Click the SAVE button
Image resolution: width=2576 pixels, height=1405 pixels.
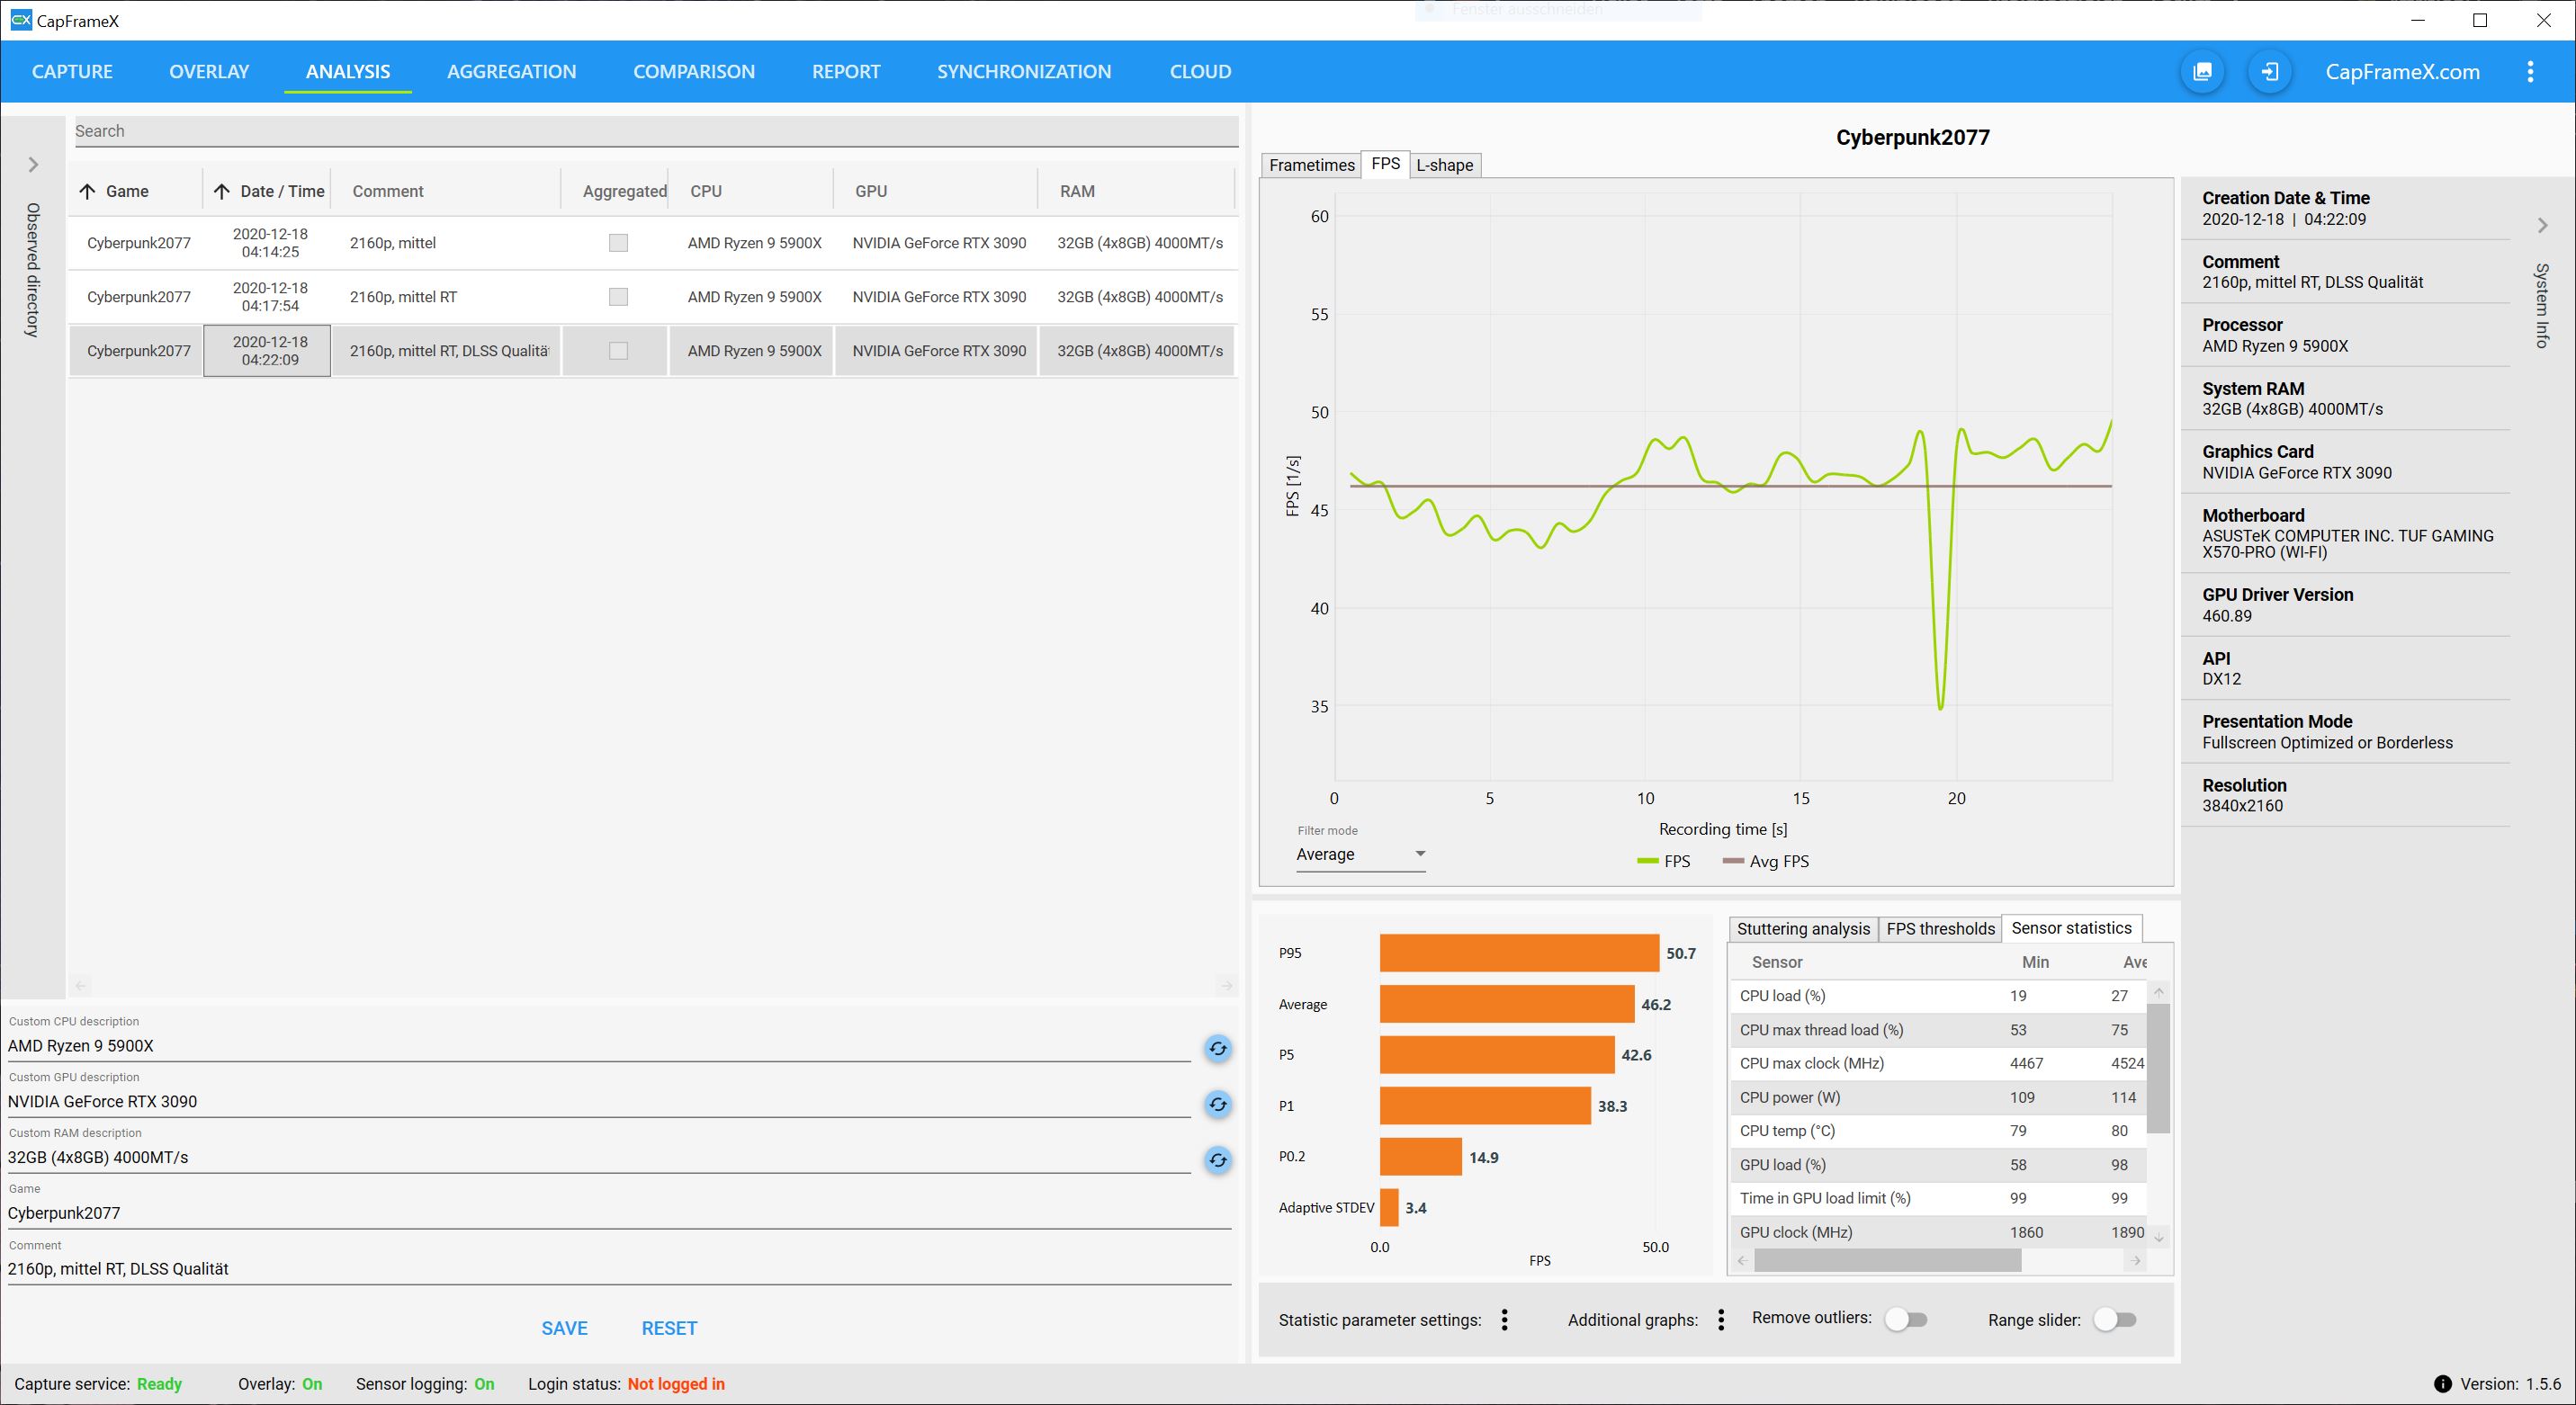pyautogui.click(x=564, y=1328)
